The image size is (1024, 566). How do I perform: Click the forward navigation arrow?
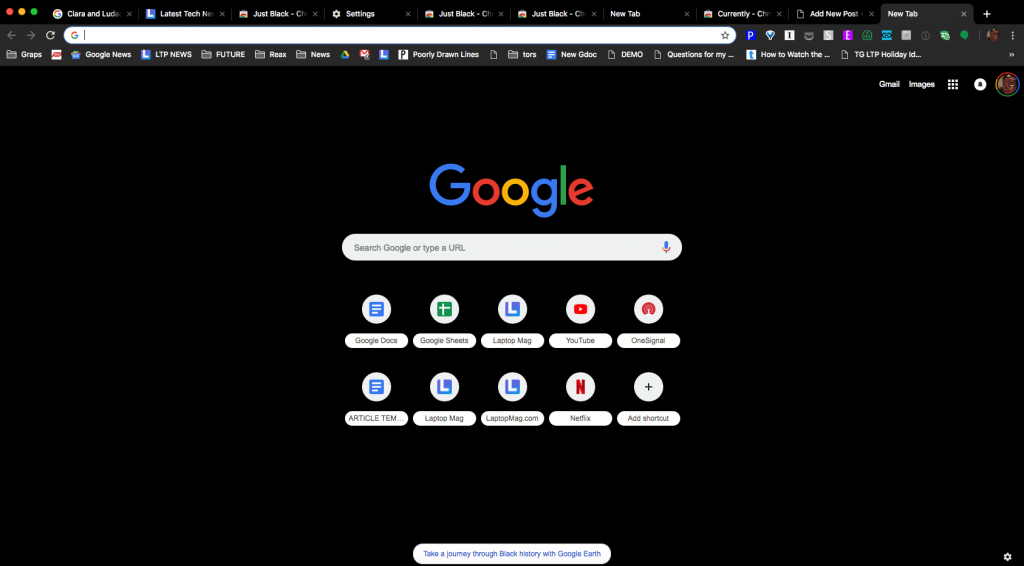point(31,35)
